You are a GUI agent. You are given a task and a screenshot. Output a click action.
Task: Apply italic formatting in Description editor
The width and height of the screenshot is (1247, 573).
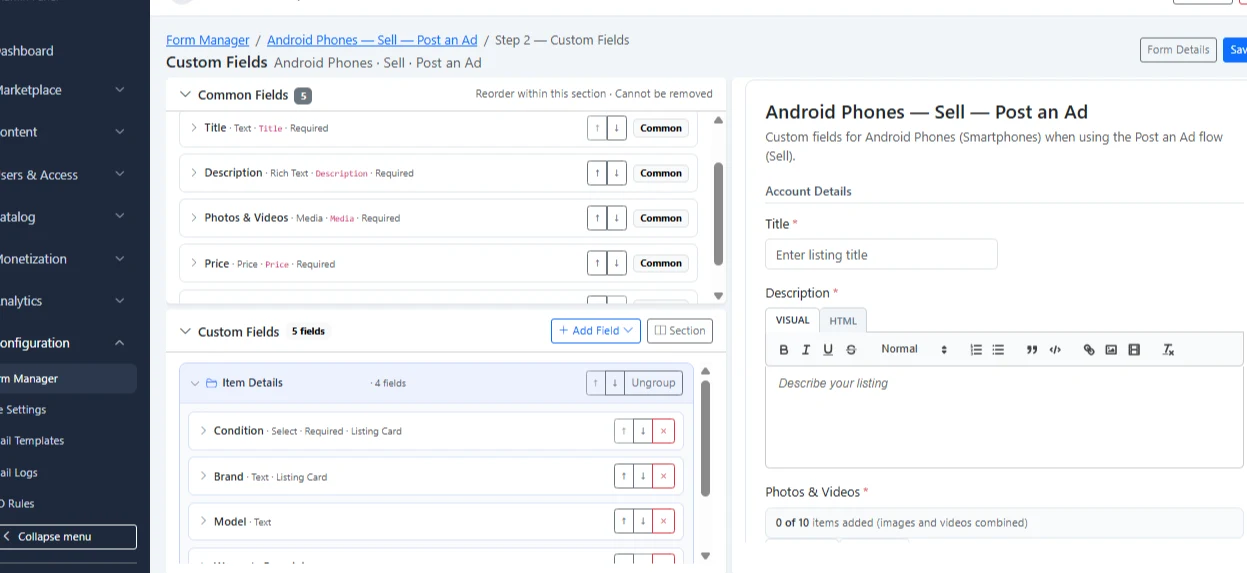806,350
